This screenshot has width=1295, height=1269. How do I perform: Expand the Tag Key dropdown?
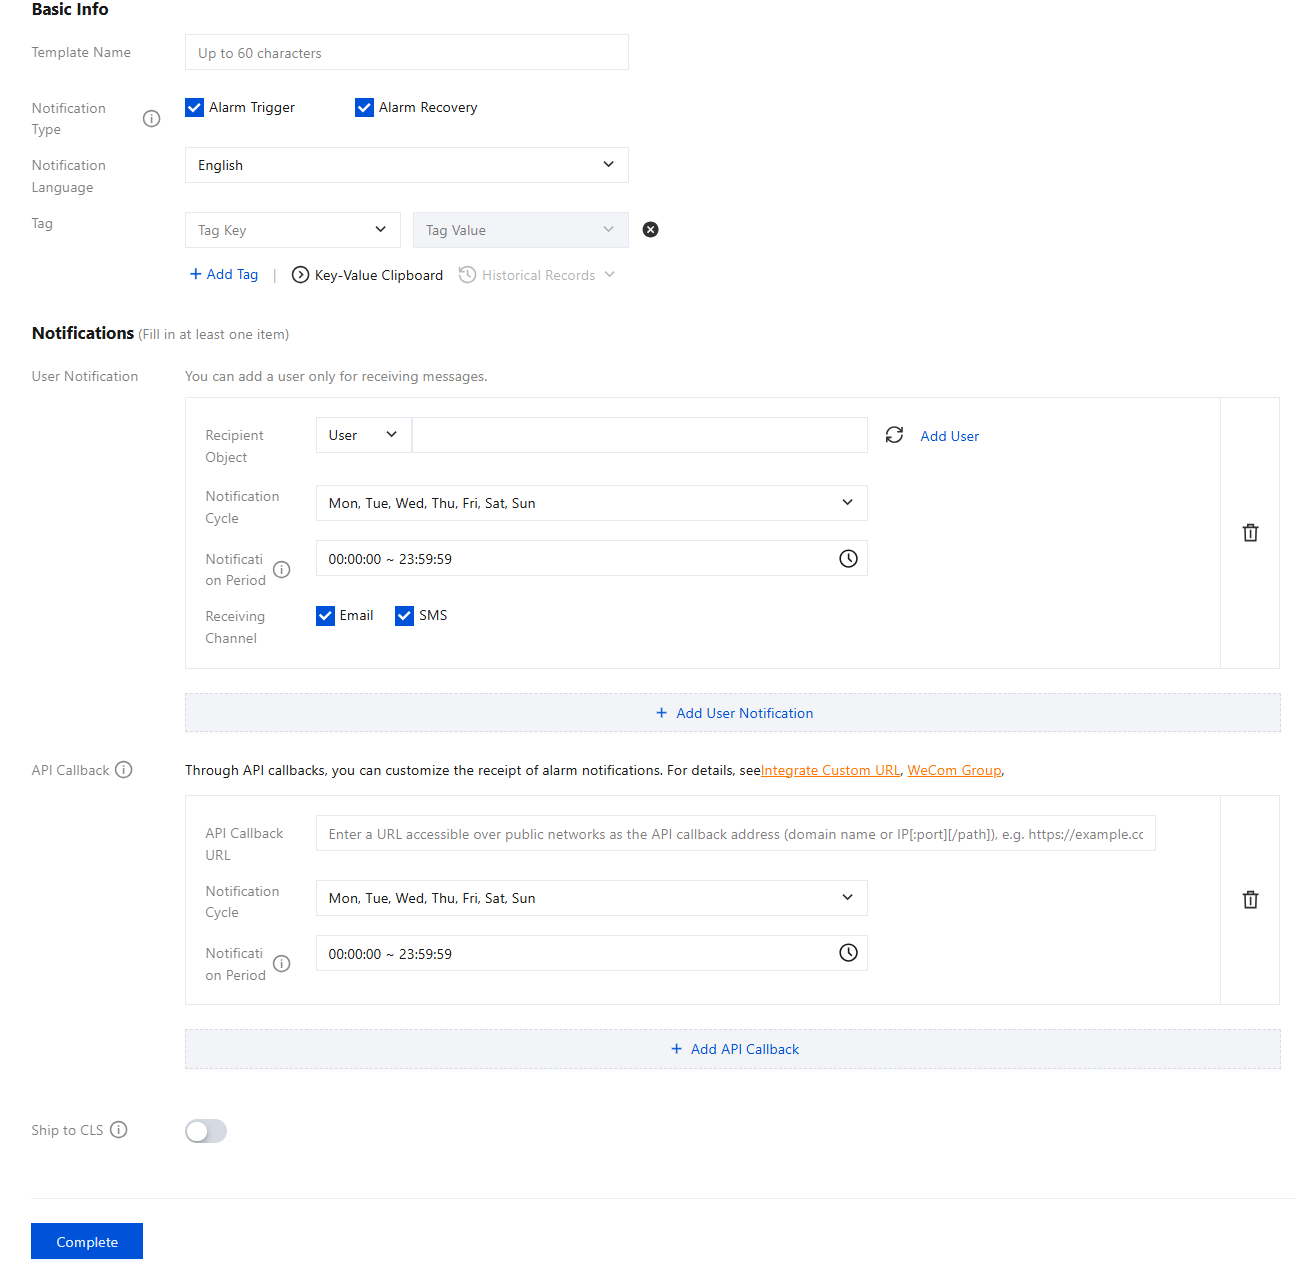pos(292,230)
